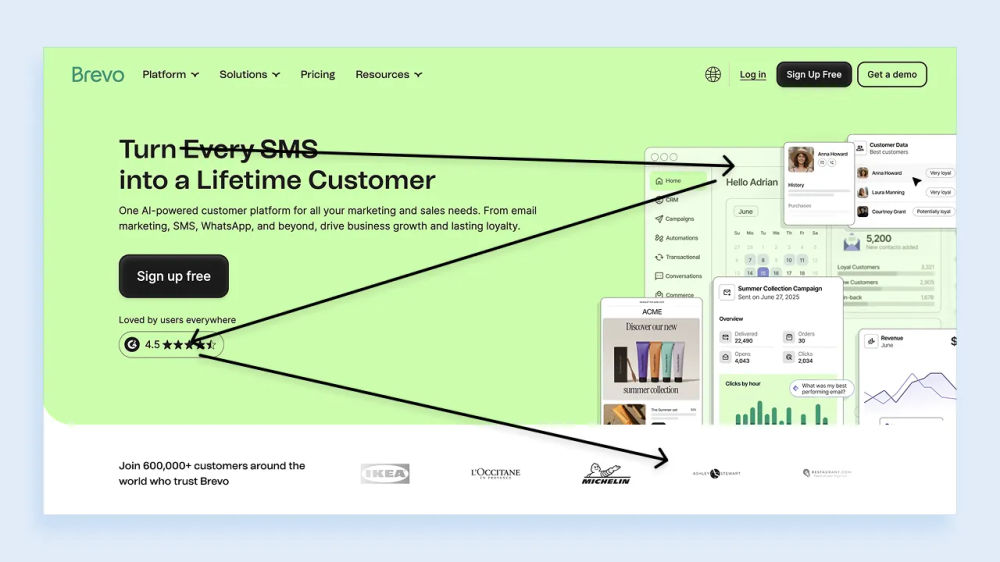The width and height of the screenshot is (1000, 562).
Task: Expand the Solutions menu
Action: tap(249, 75)
